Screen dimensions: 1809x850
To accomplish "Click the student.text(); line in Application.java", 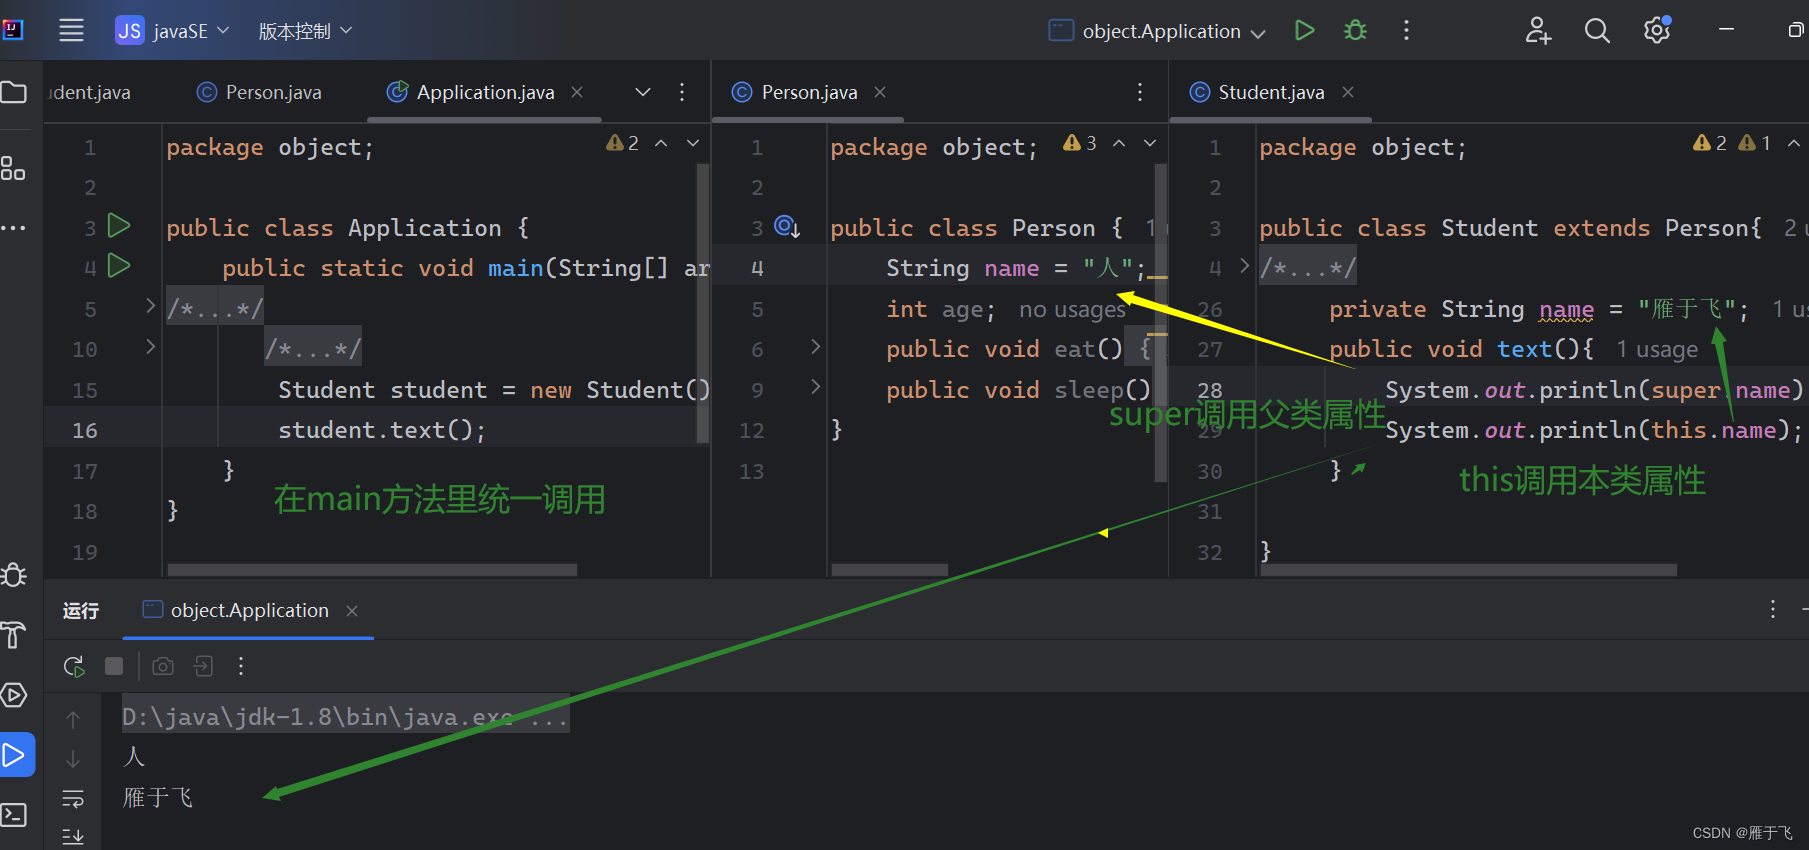I will [382, 430].
